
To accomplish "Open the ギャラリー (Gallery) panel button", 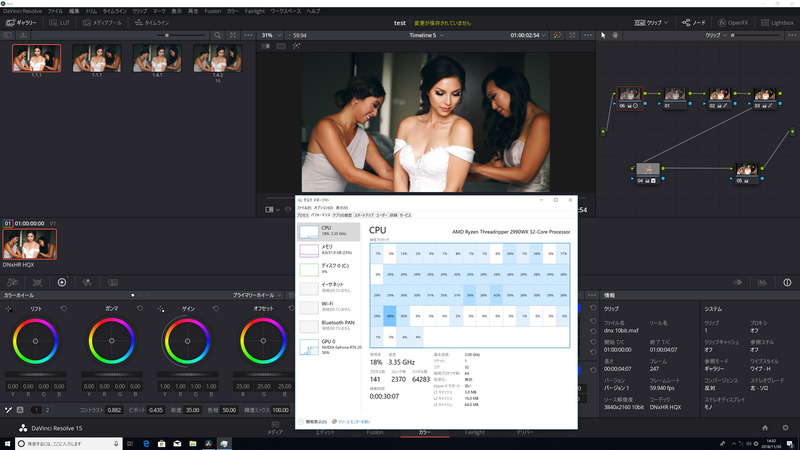I will coord(21,22).
